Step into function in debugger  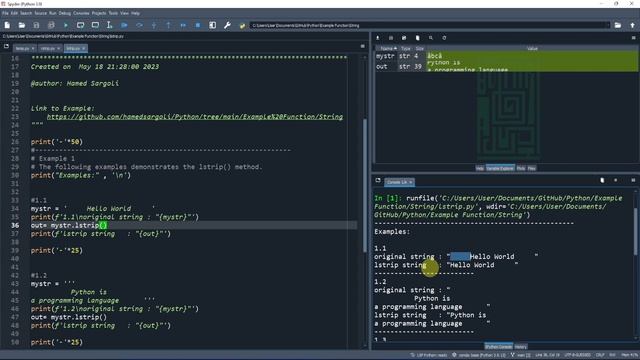[x=154, y=25]
